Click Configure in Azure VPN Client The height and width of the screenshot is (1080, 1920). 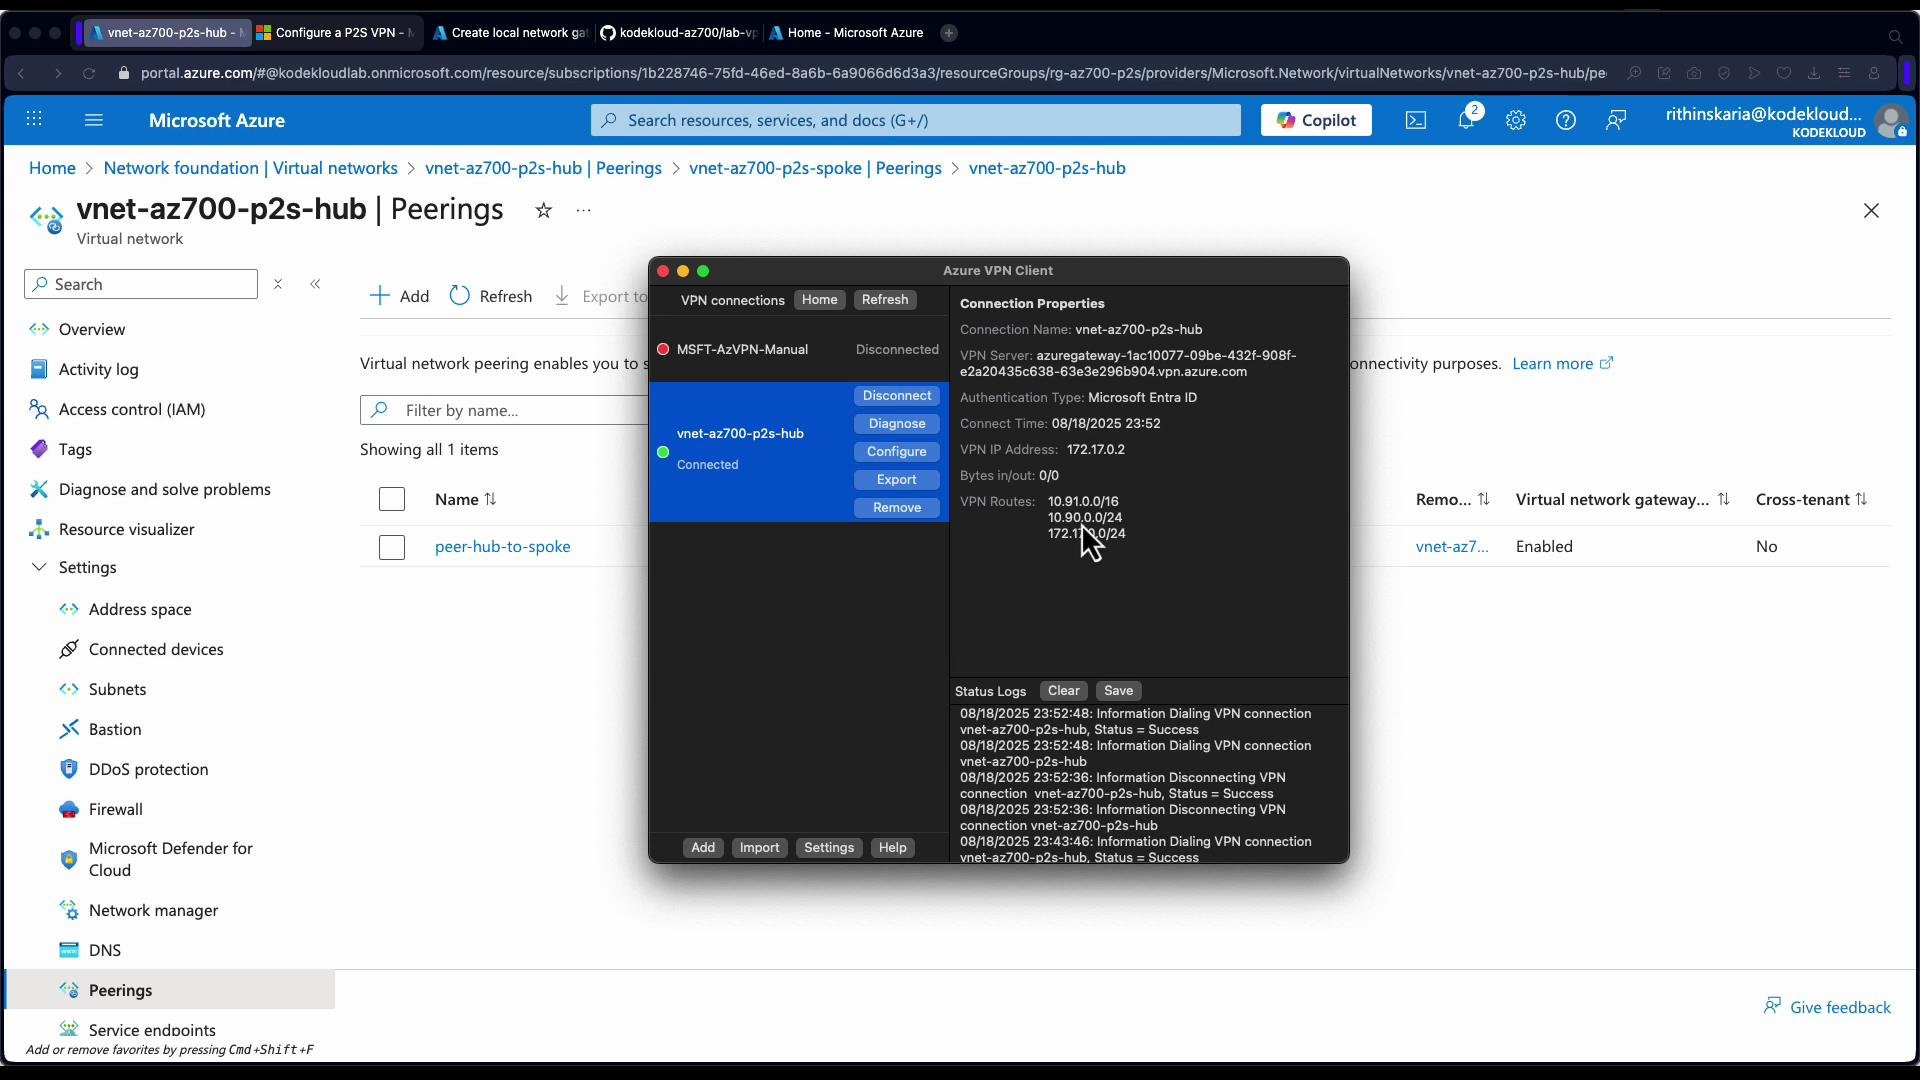897,452
